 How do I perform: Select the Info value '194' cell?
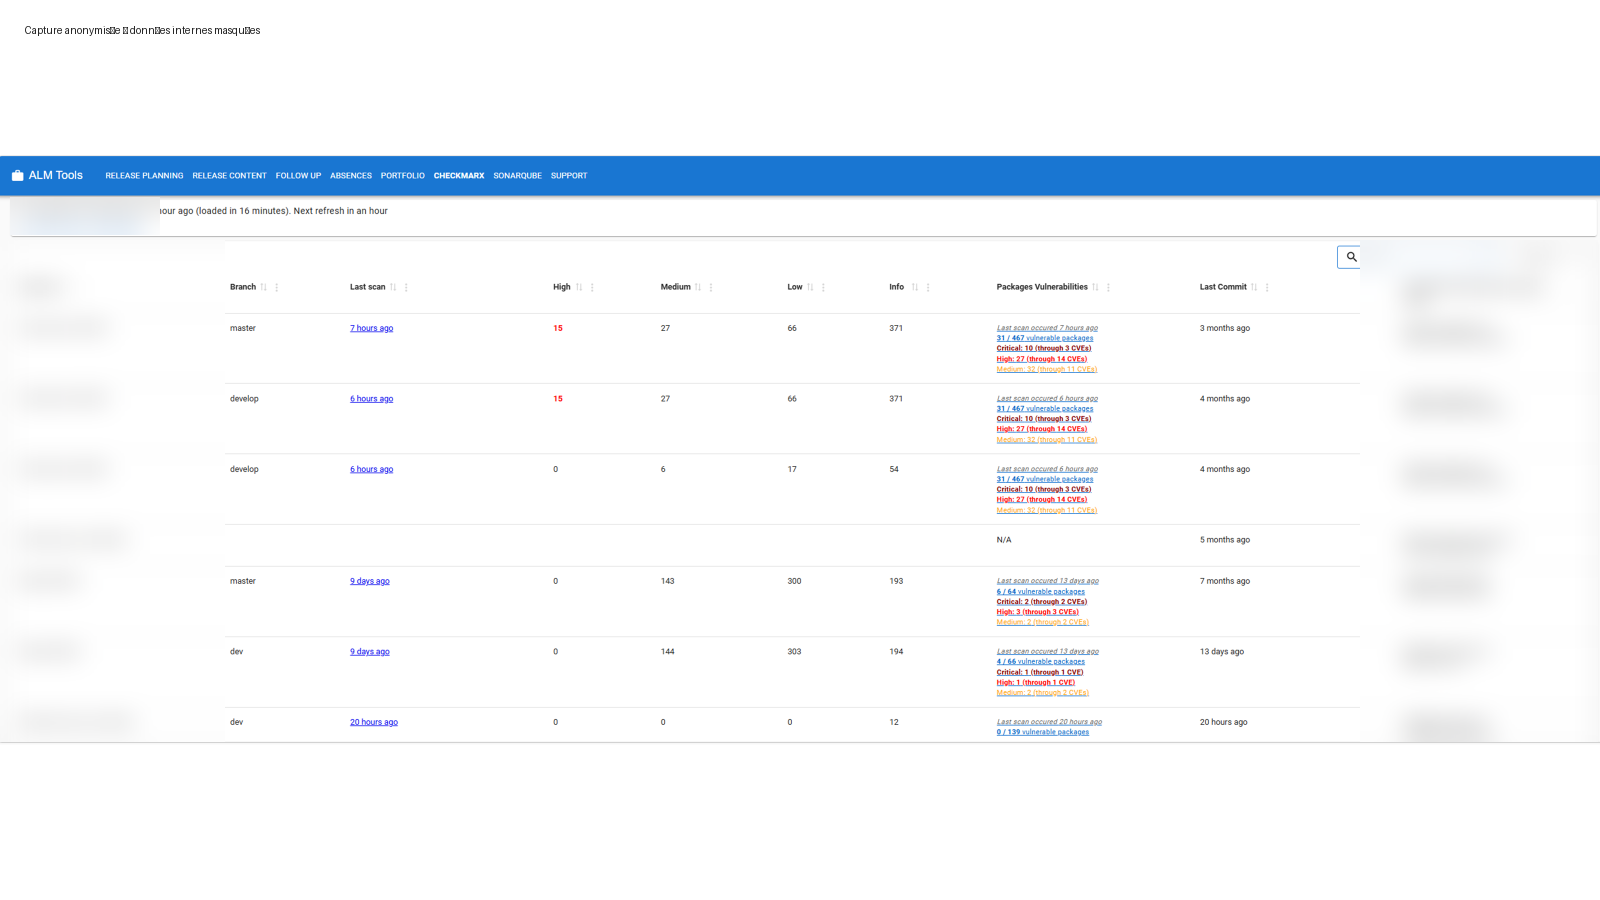tap(896, 652)
